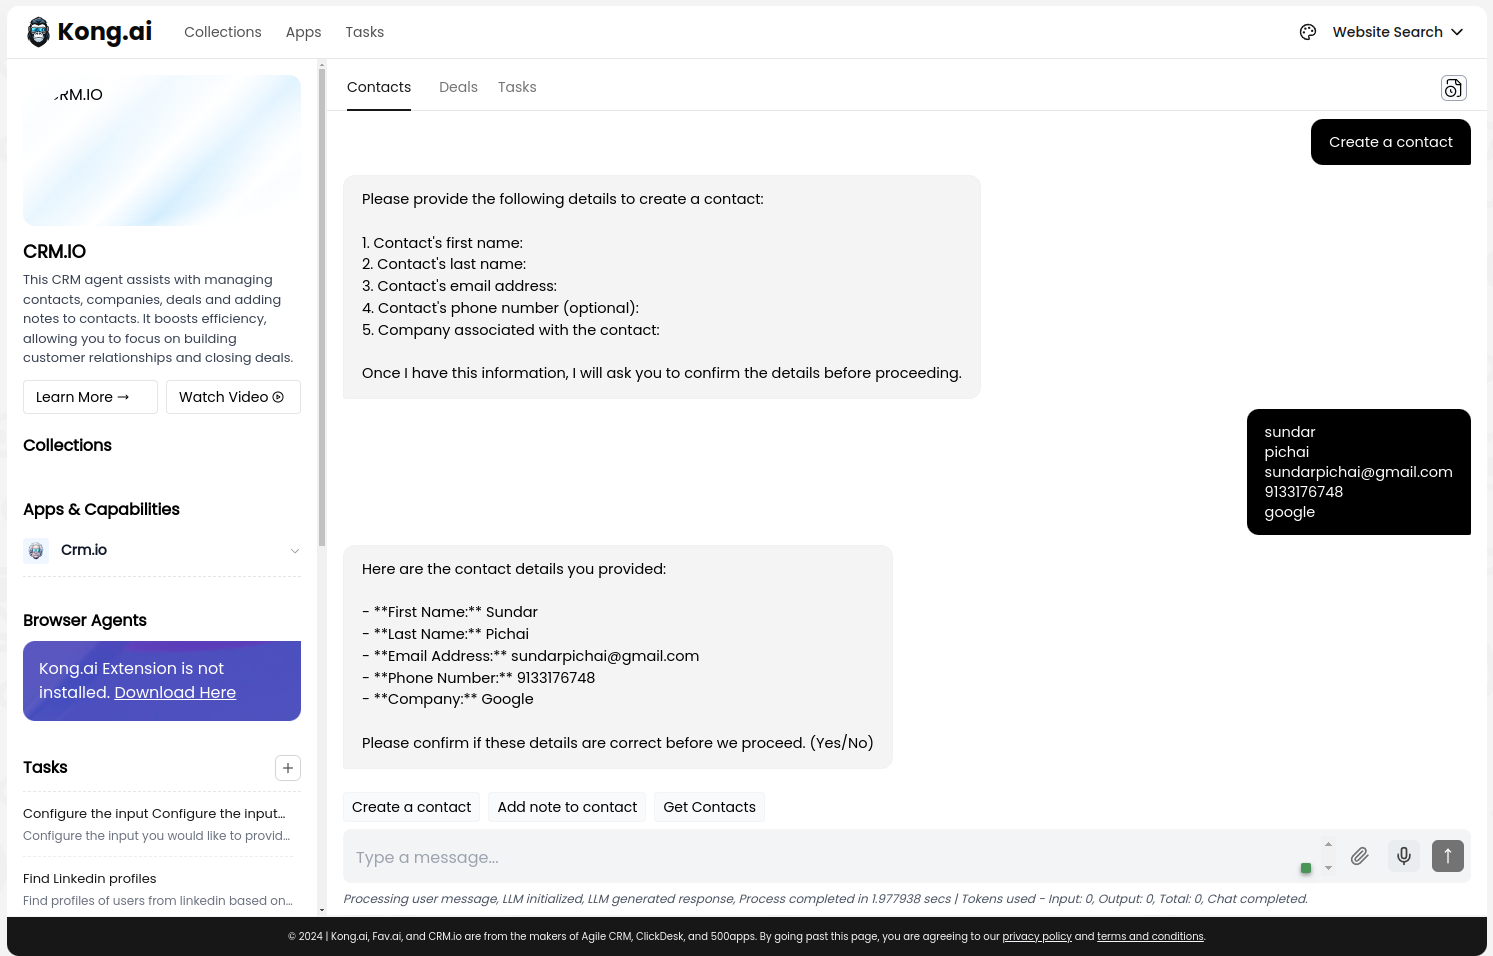Viewport: 1493px width, 956px height.
Task: Click the Crm.io app label
Action: [84, 550]
